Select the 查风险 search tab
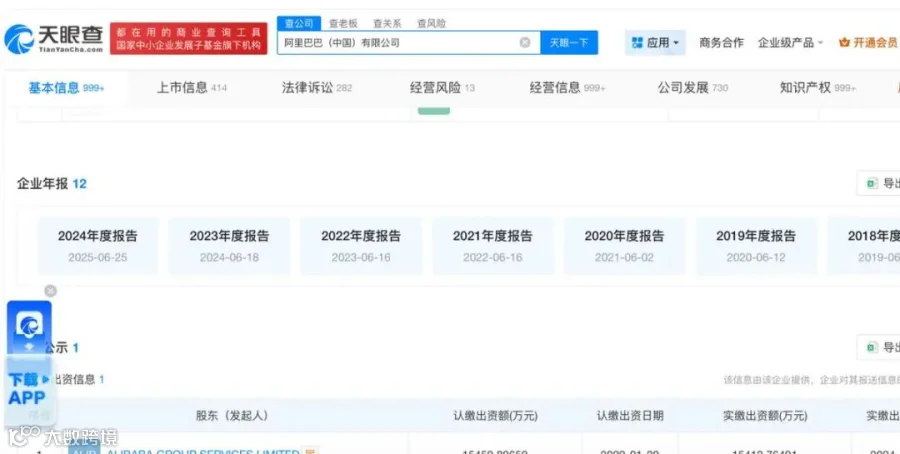This screenshot has height=454, width=900. (x=432, y=24)
